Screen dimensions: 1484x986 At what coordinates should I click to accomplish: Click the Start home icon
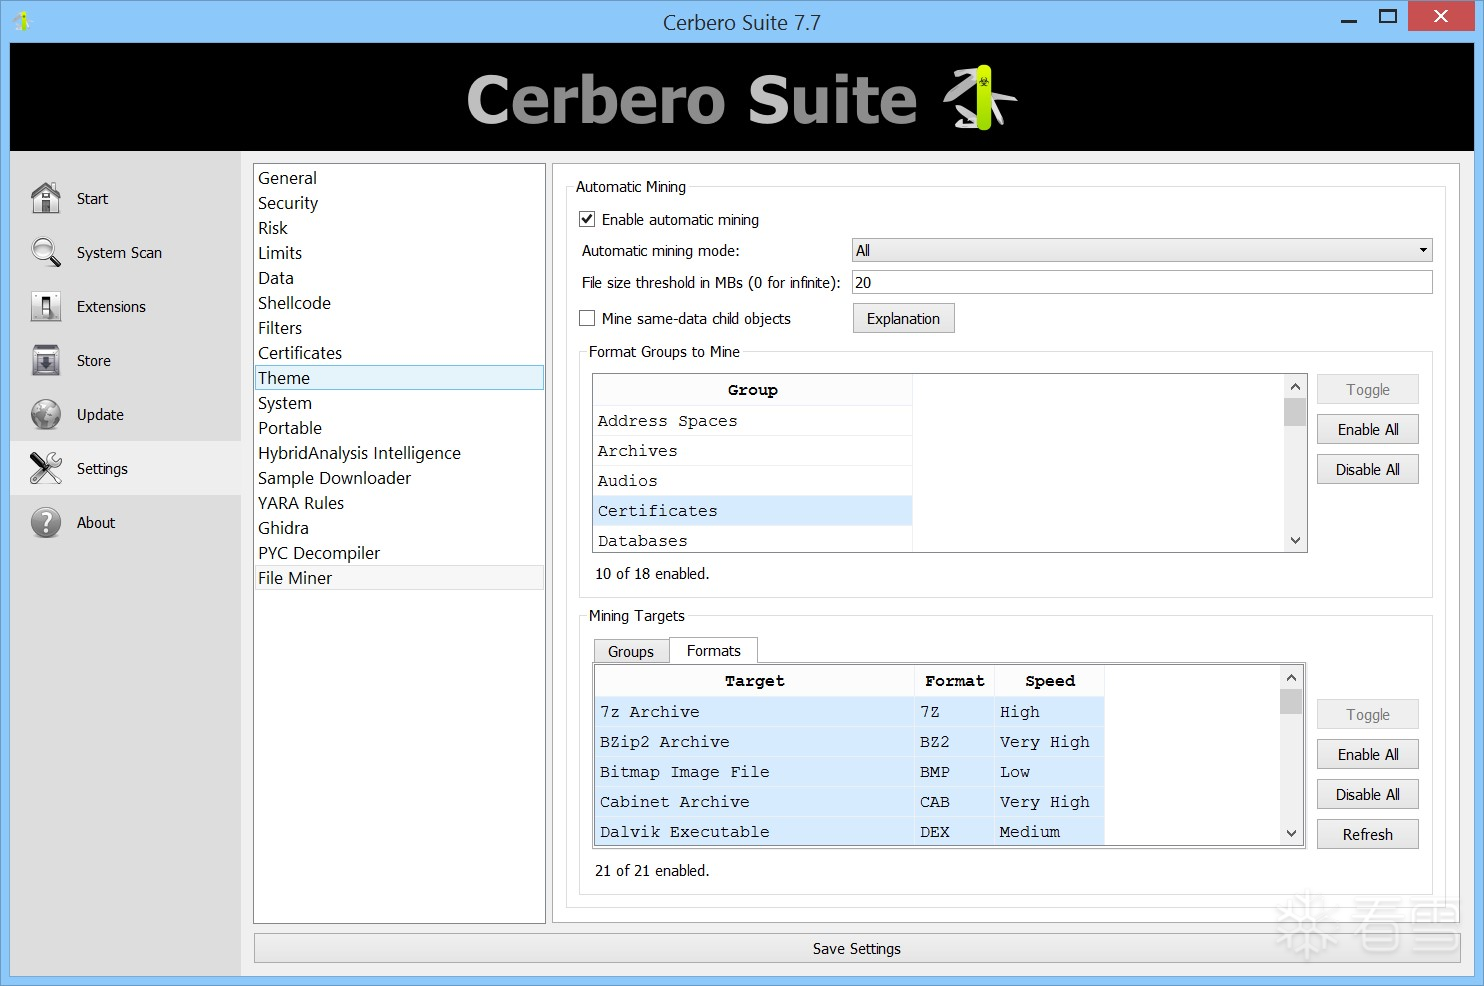click(x=46, y=198)
